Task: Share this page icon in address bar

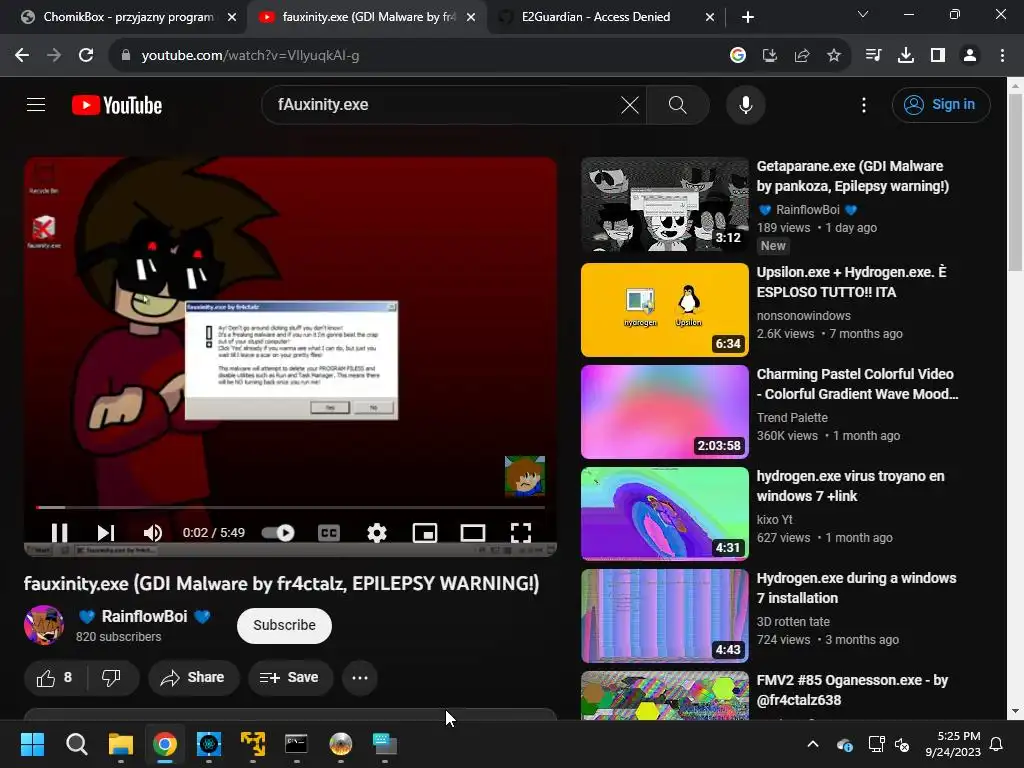Action: [802, 56]
